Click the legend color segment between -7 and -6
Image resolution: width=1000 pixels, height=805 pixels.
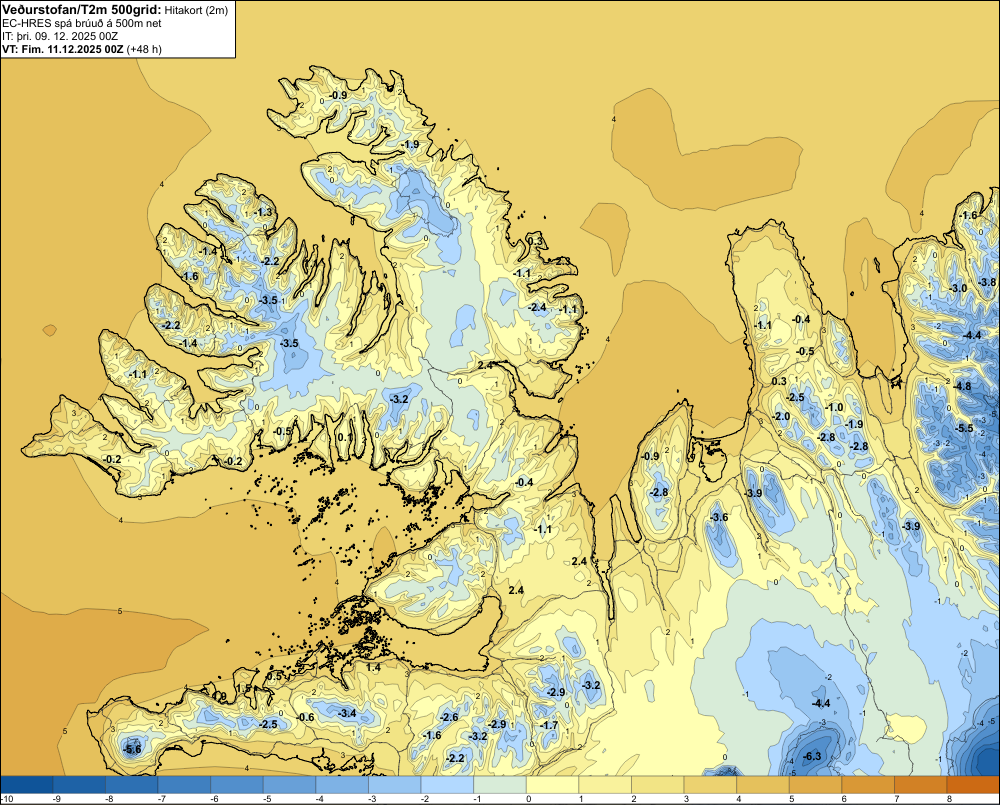(184, 784)
